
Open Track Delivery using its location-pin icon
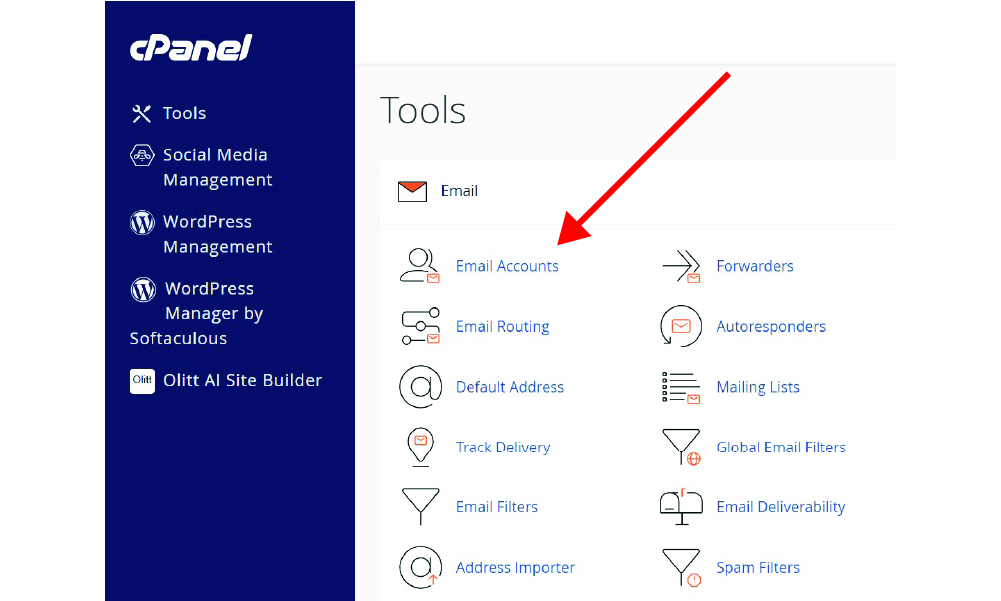tap(420, 447)
